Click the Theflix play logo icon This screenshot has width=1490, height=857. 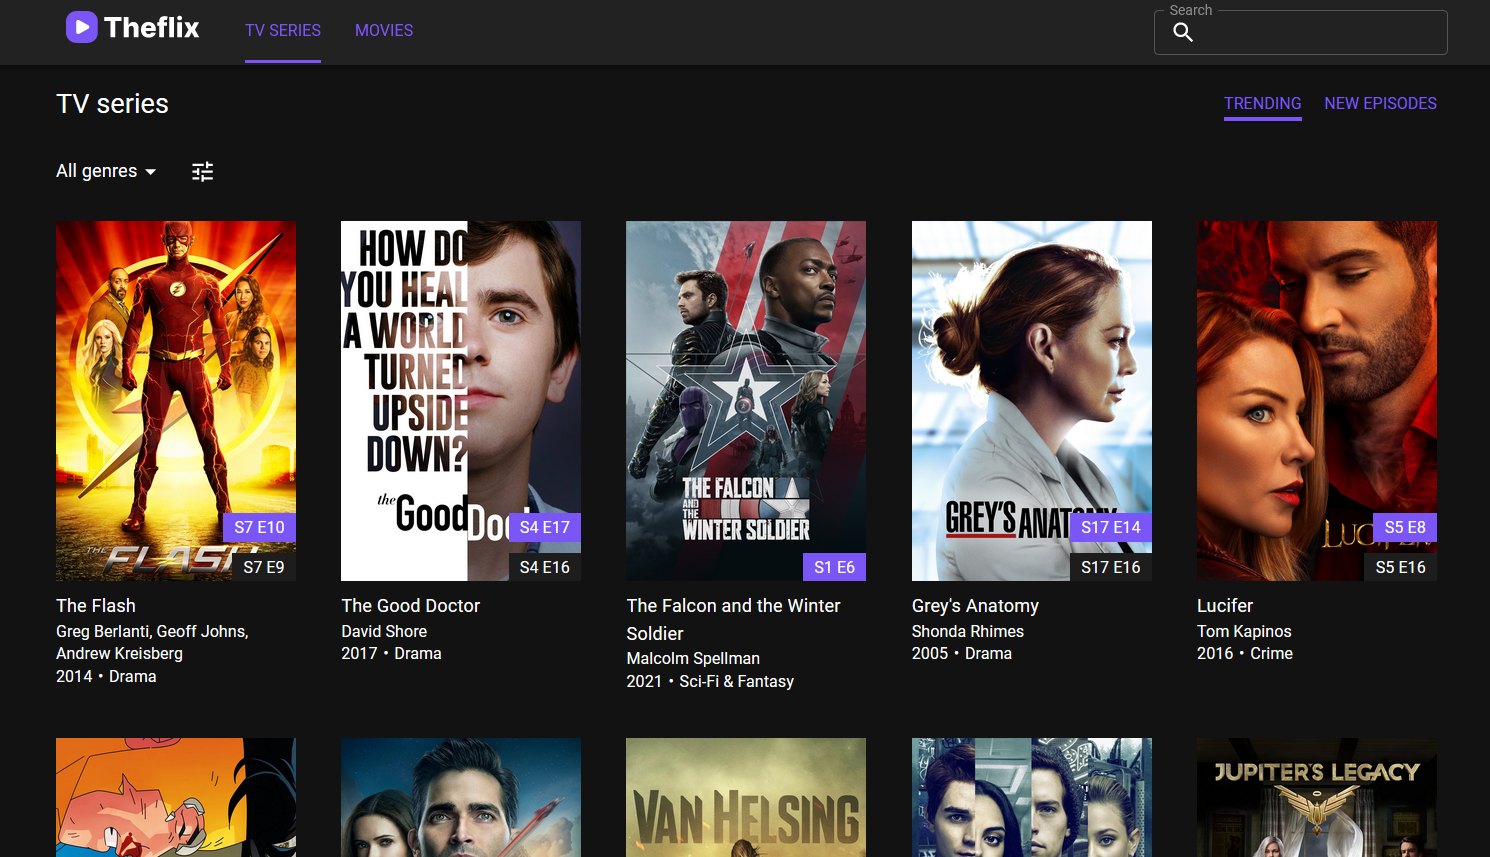[81, 27]
